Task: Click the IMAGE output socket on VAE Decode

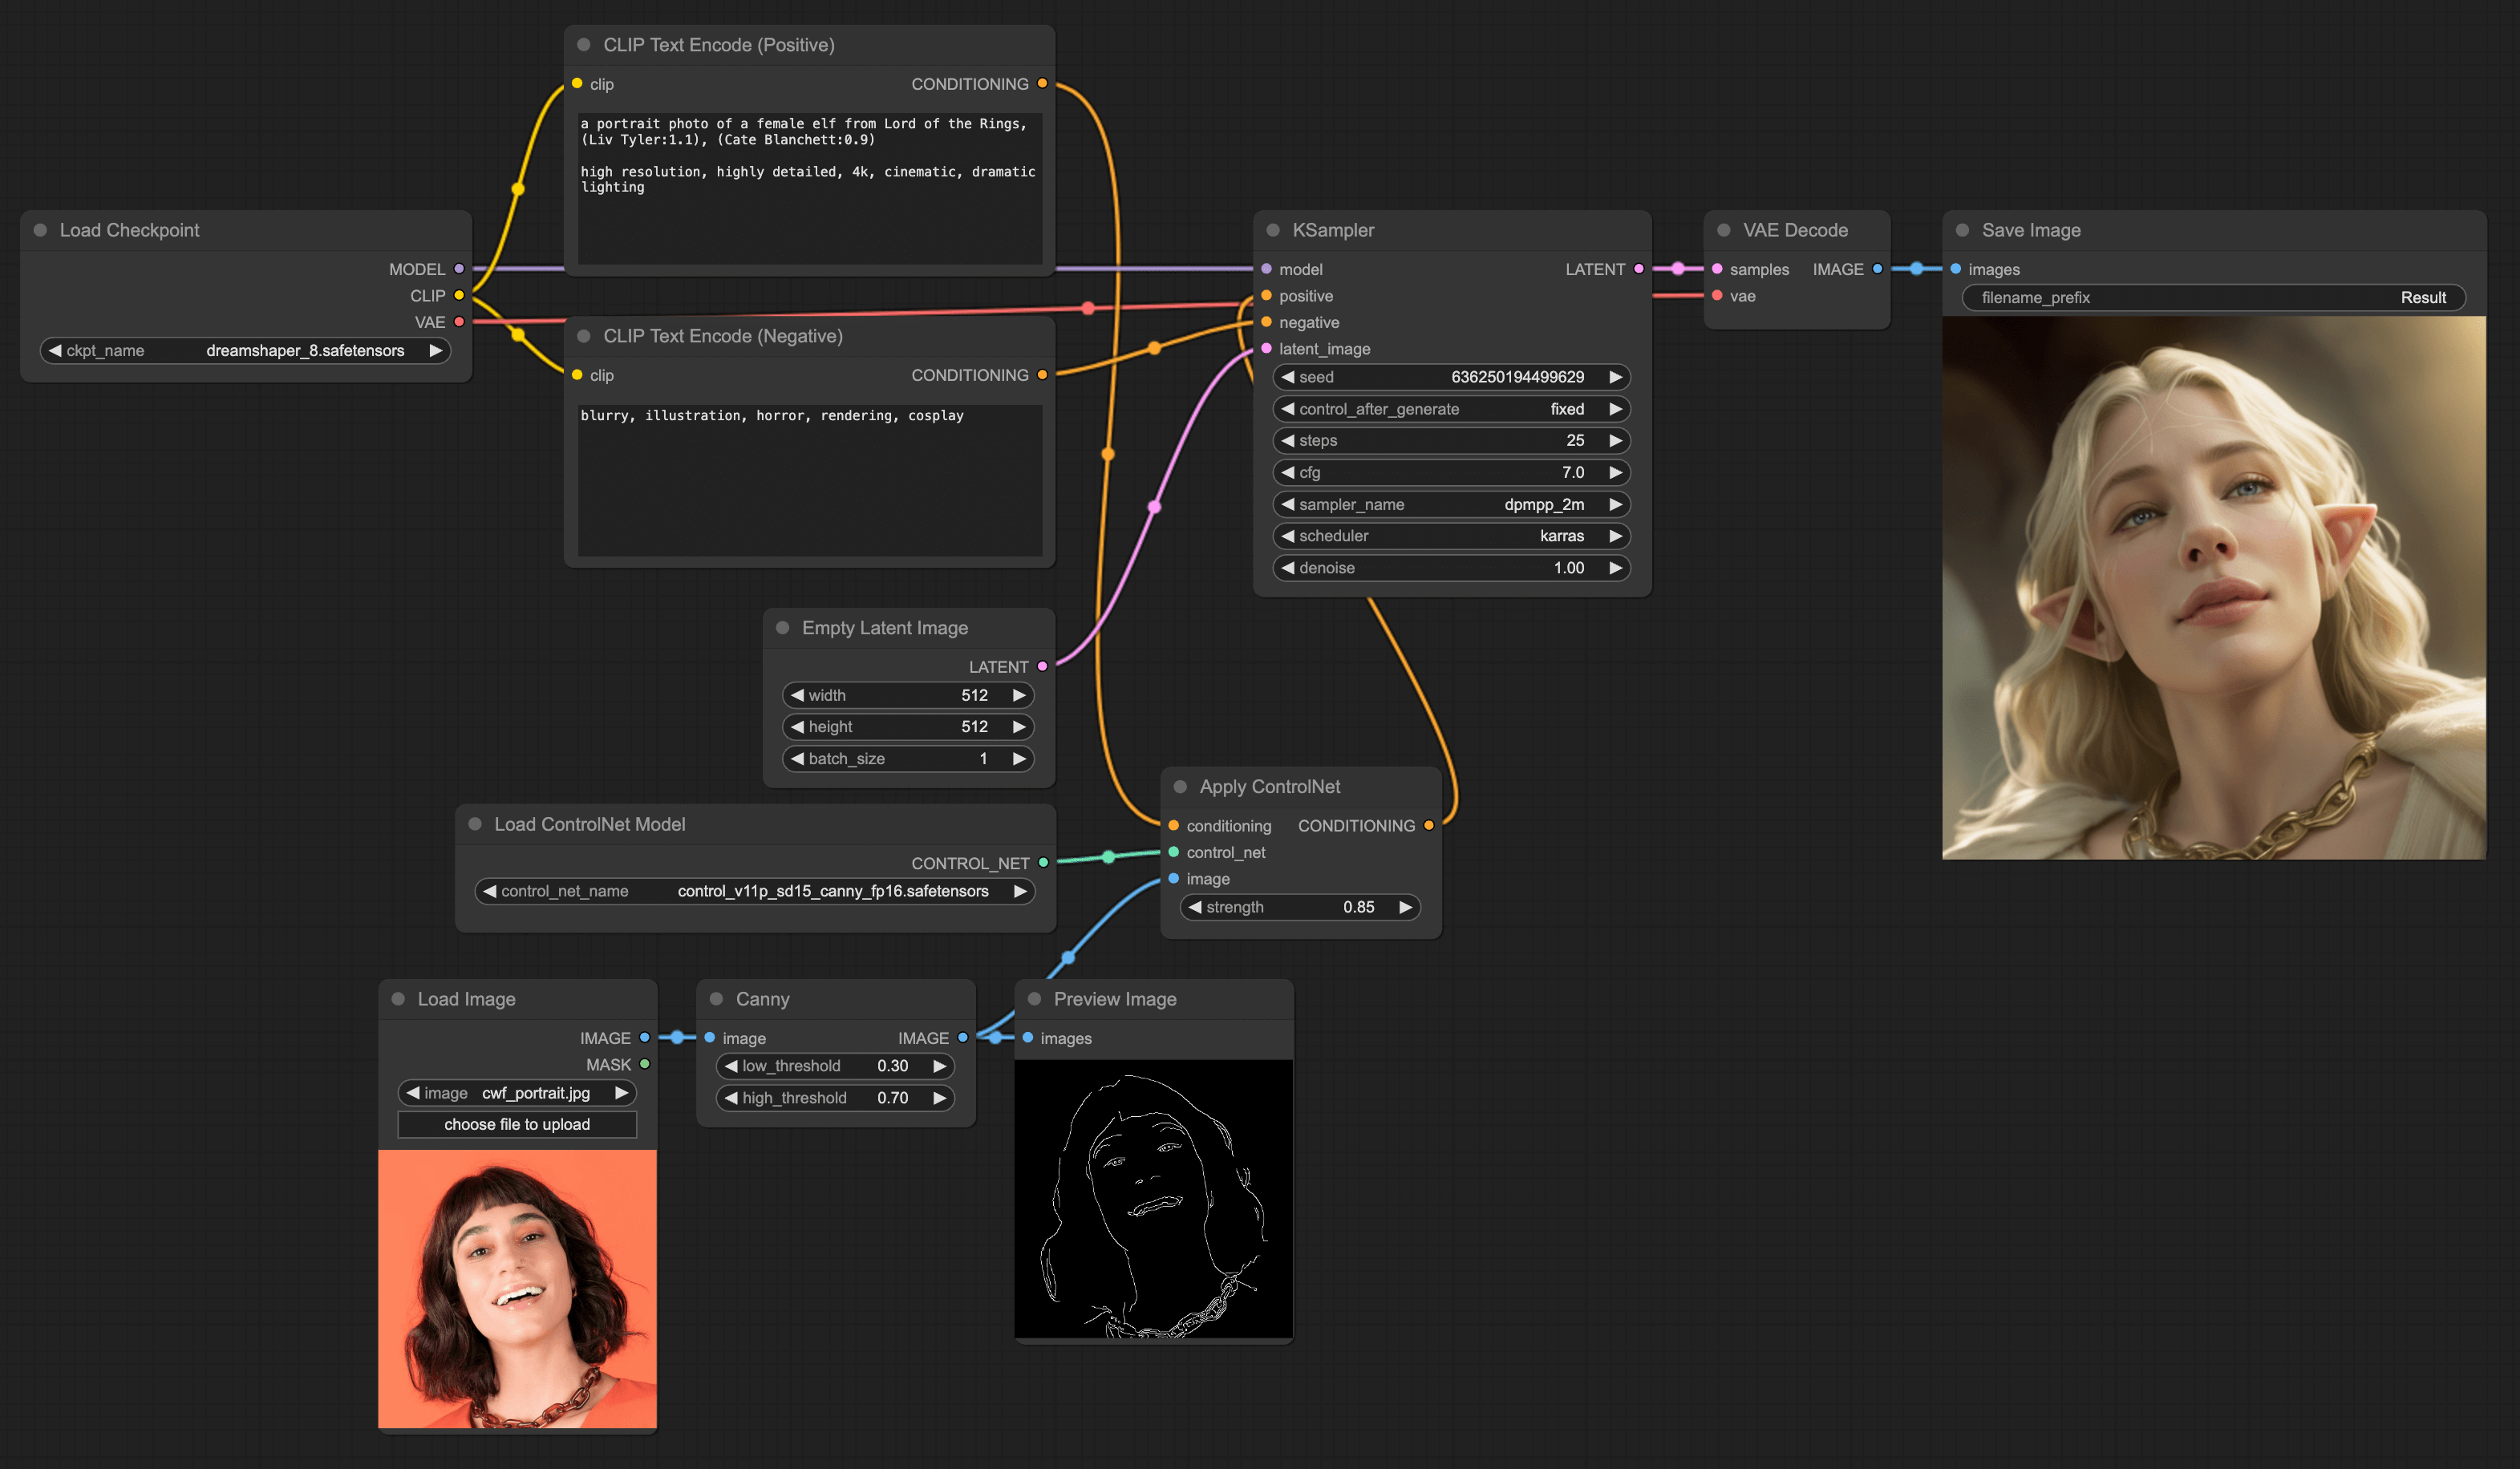Action: tap(1877, 269)
